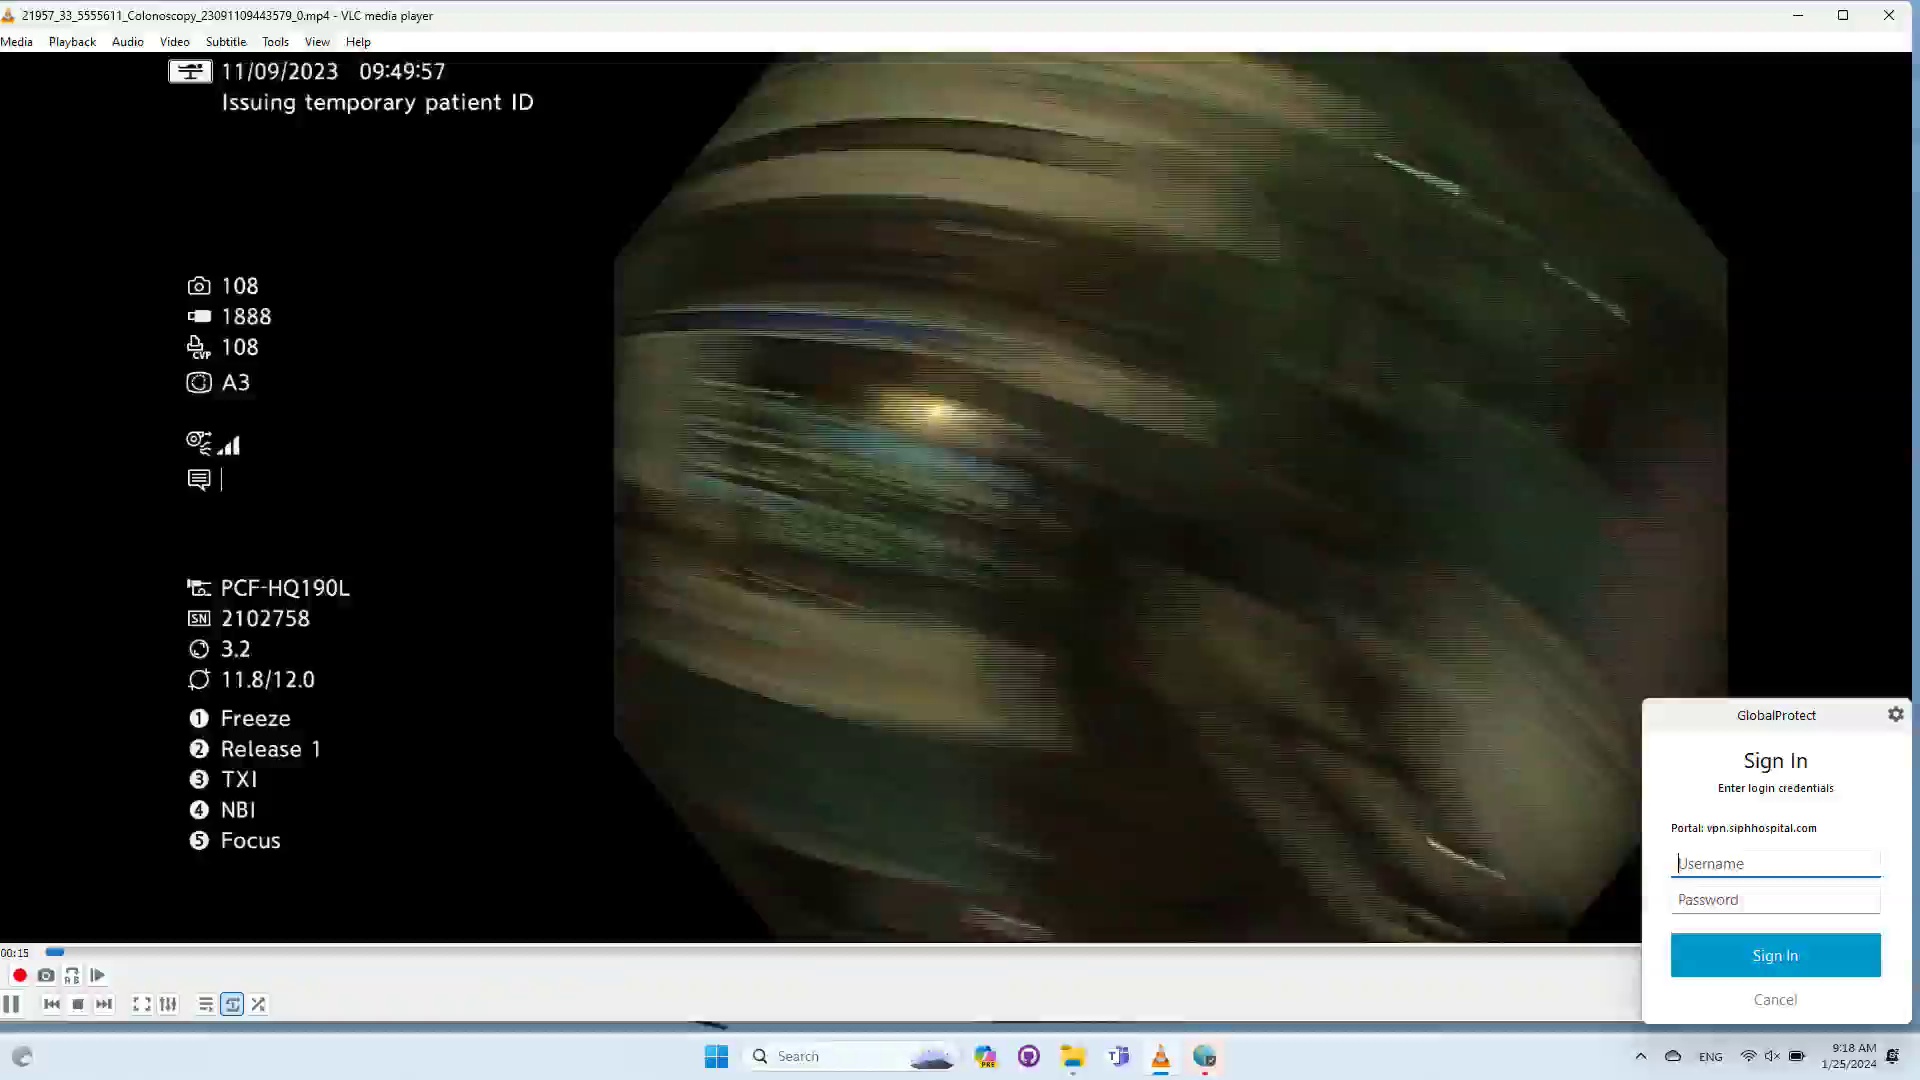The width and height of the screenshot is (1920, 1080).
Task: Click the 00:15 elapsed time label
Action: coord(14,953)
